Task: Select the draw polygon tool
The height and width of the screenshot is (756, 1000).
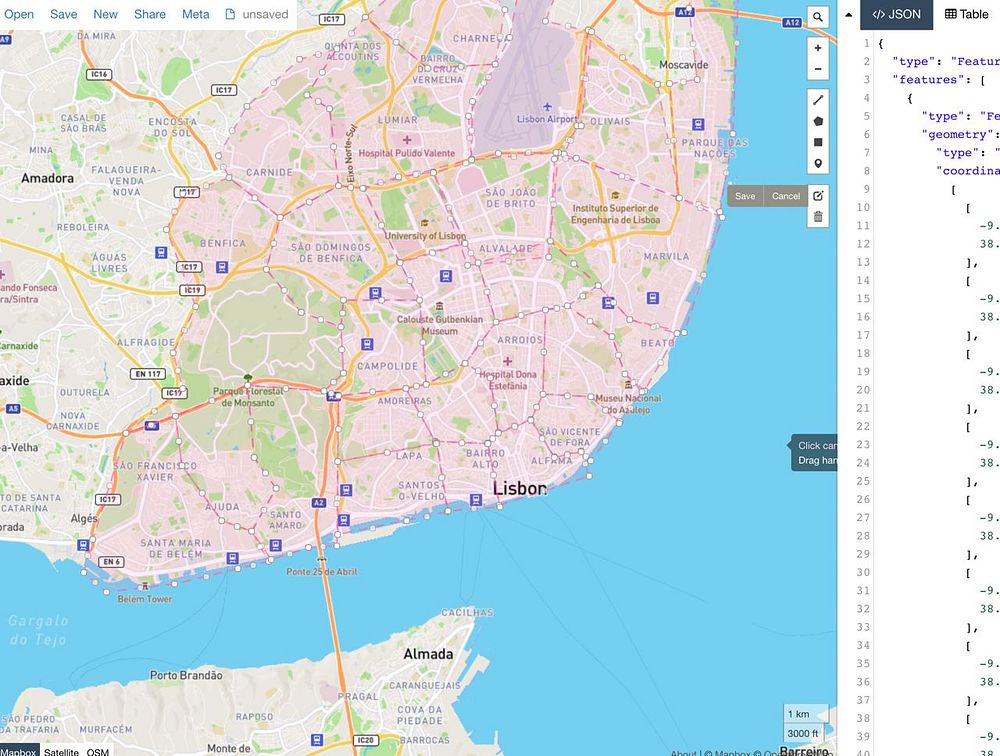Action: click(818, 121)
